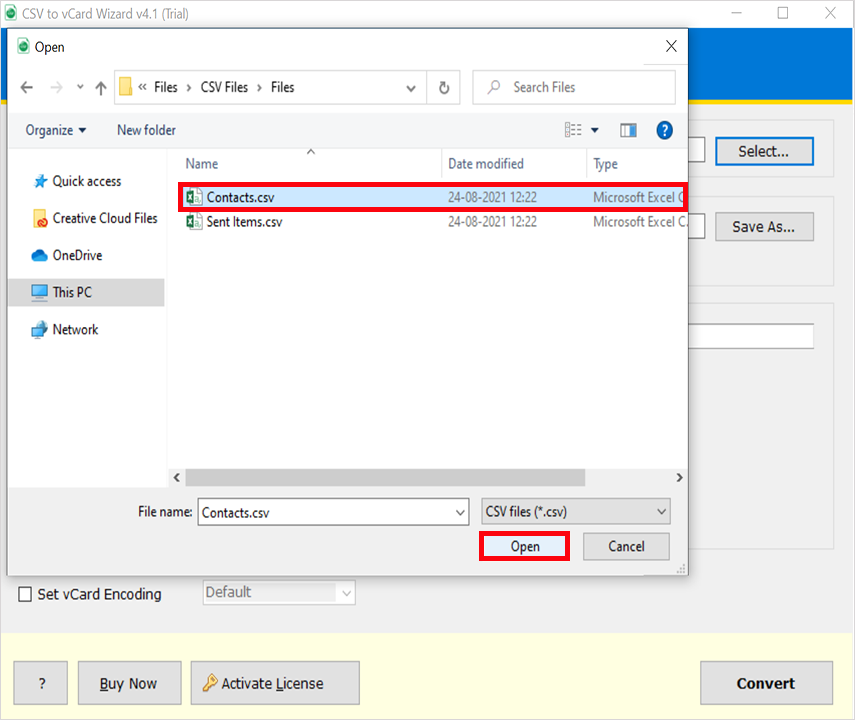Select the Contacts.csv file

pos(432,197)
